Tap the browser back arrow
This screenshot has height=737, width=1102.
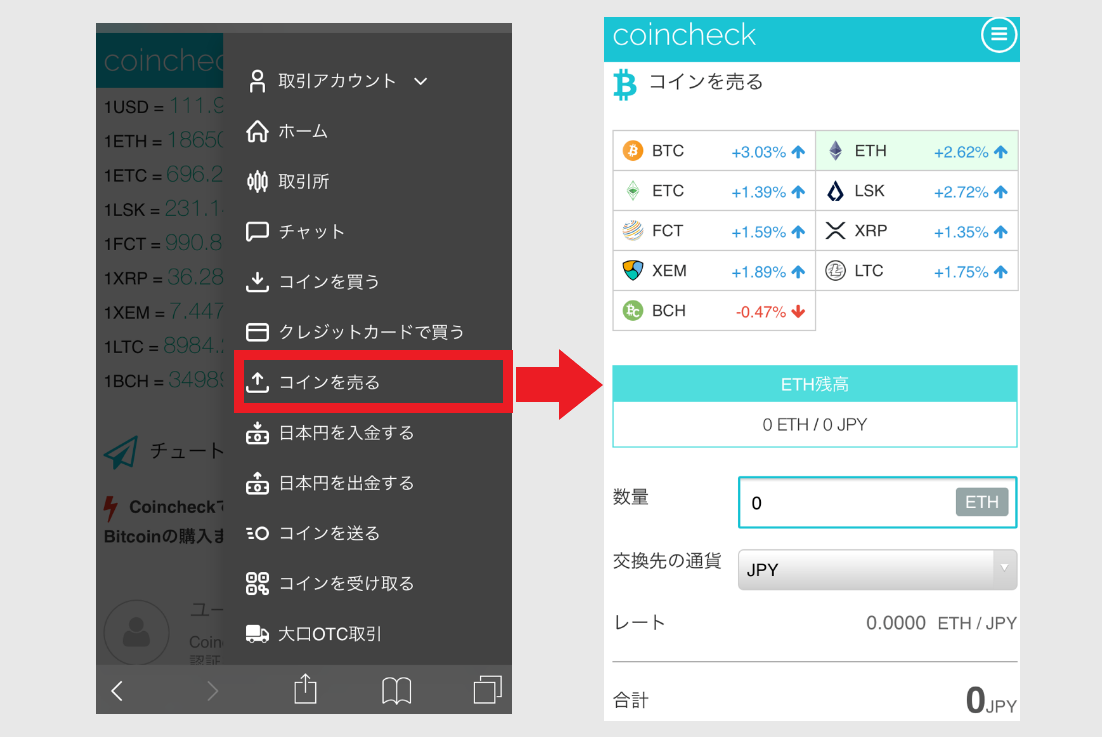(x=117, y=691)
